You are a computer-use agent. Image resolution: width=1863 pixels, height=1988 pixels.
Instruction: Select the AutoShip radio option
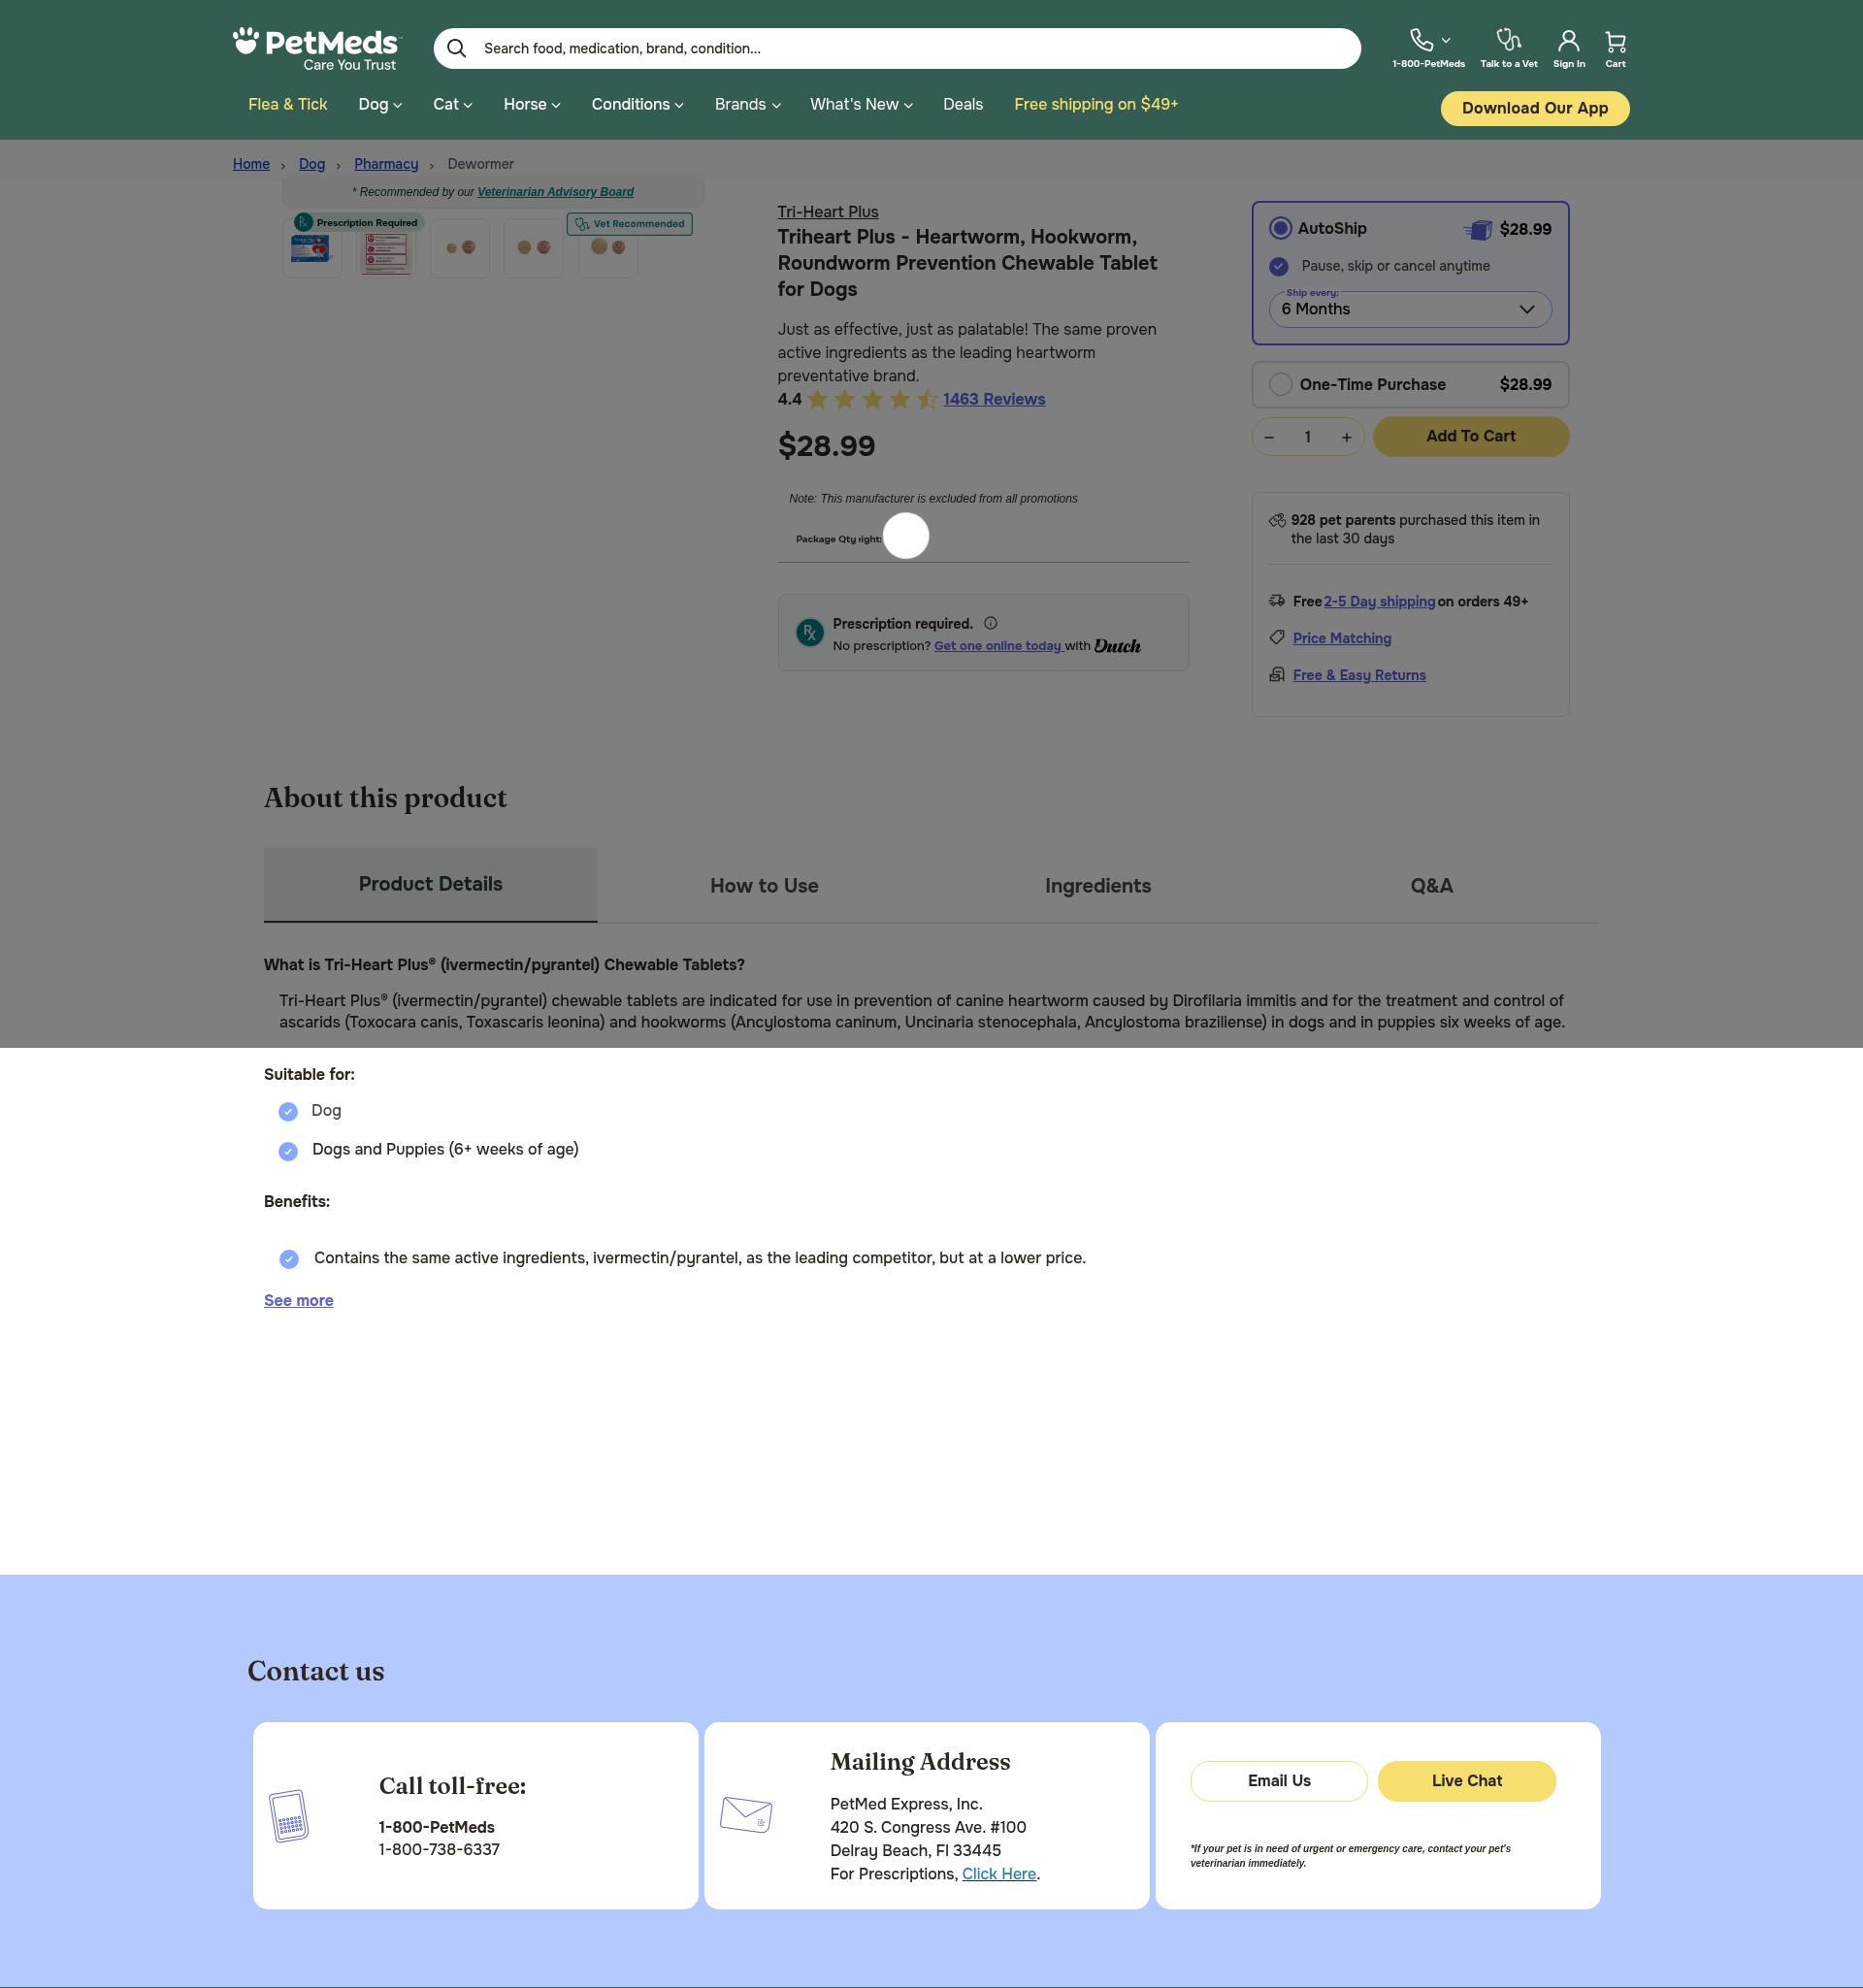(1280, 228)
